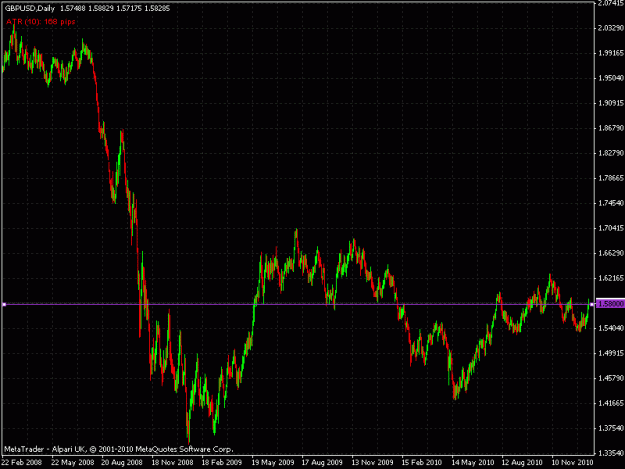Click the 19 May 2009 date label
This screenshot has height=469, width=625.
(x=273, y=463)
